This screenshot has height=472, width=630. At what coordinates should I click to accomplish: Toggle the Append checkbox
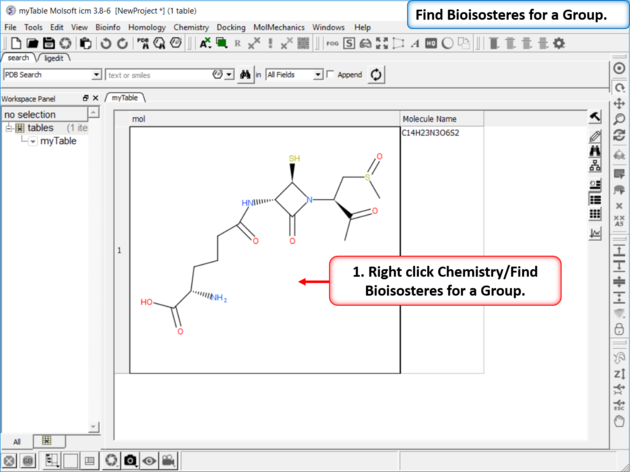coord(331,75)
